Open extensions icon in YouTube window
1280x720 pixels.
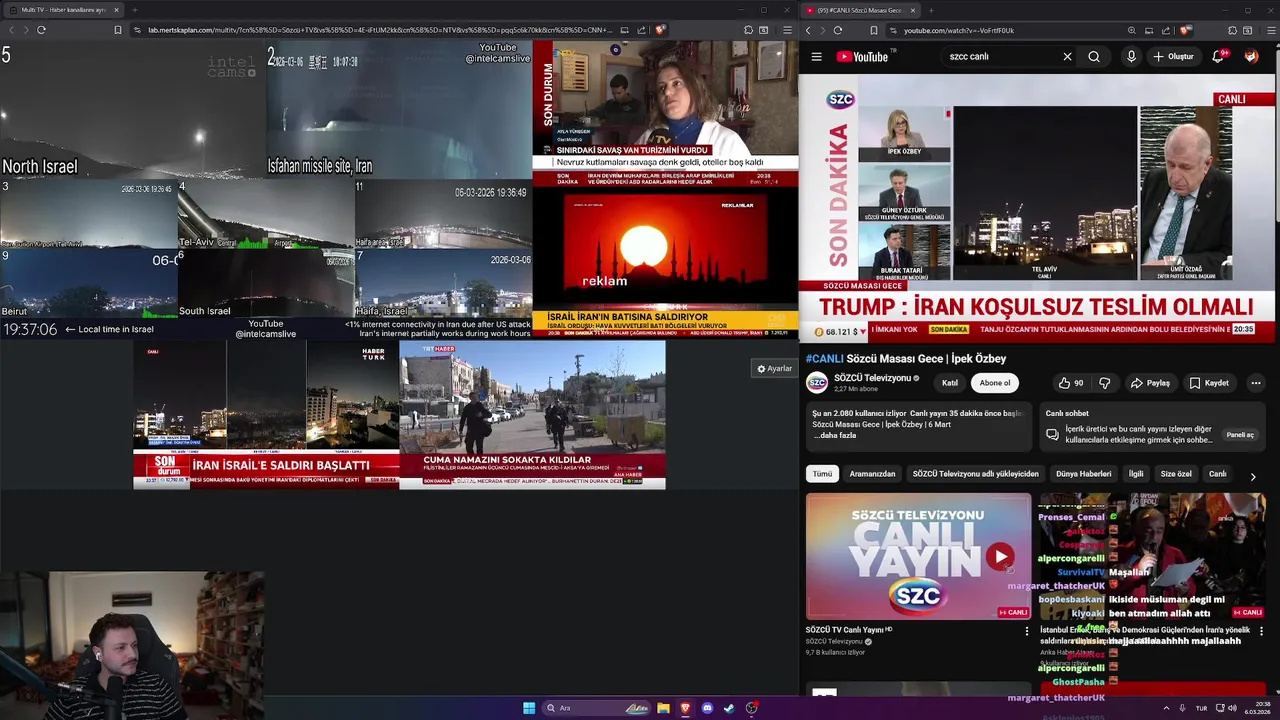[1232, 31]
